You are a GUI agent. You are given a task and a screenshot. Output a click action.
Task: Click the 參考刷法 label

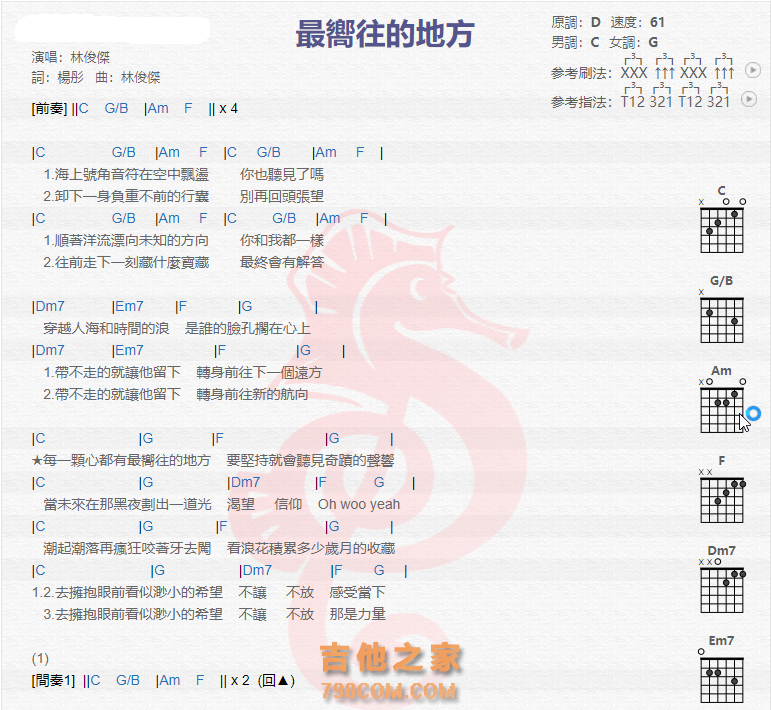(x=579, y=73)
